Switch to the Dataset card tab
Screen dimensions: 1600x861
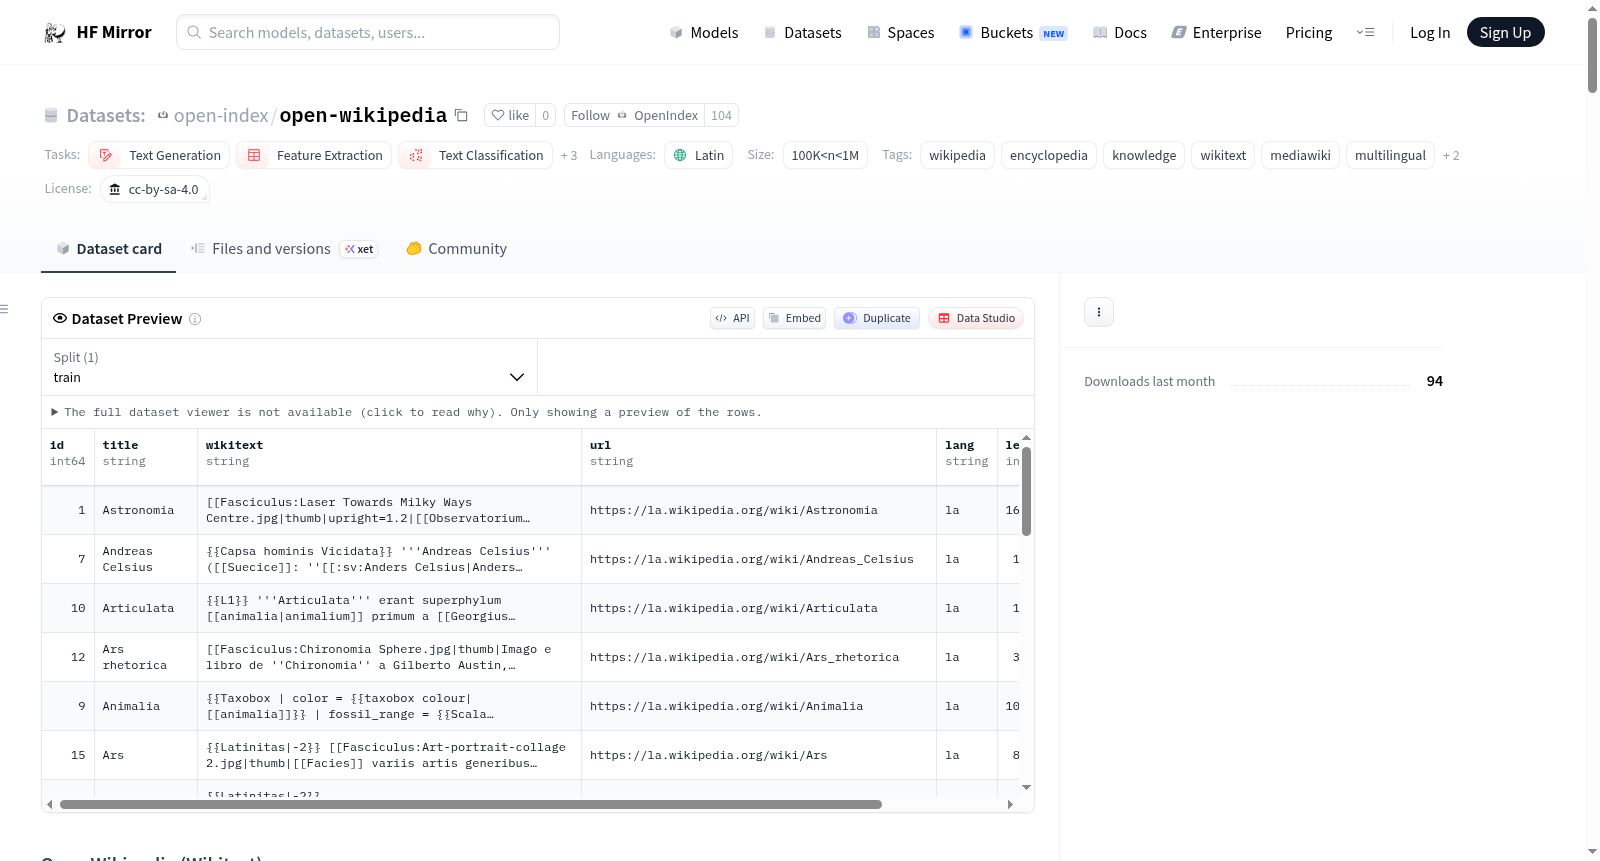109,249
